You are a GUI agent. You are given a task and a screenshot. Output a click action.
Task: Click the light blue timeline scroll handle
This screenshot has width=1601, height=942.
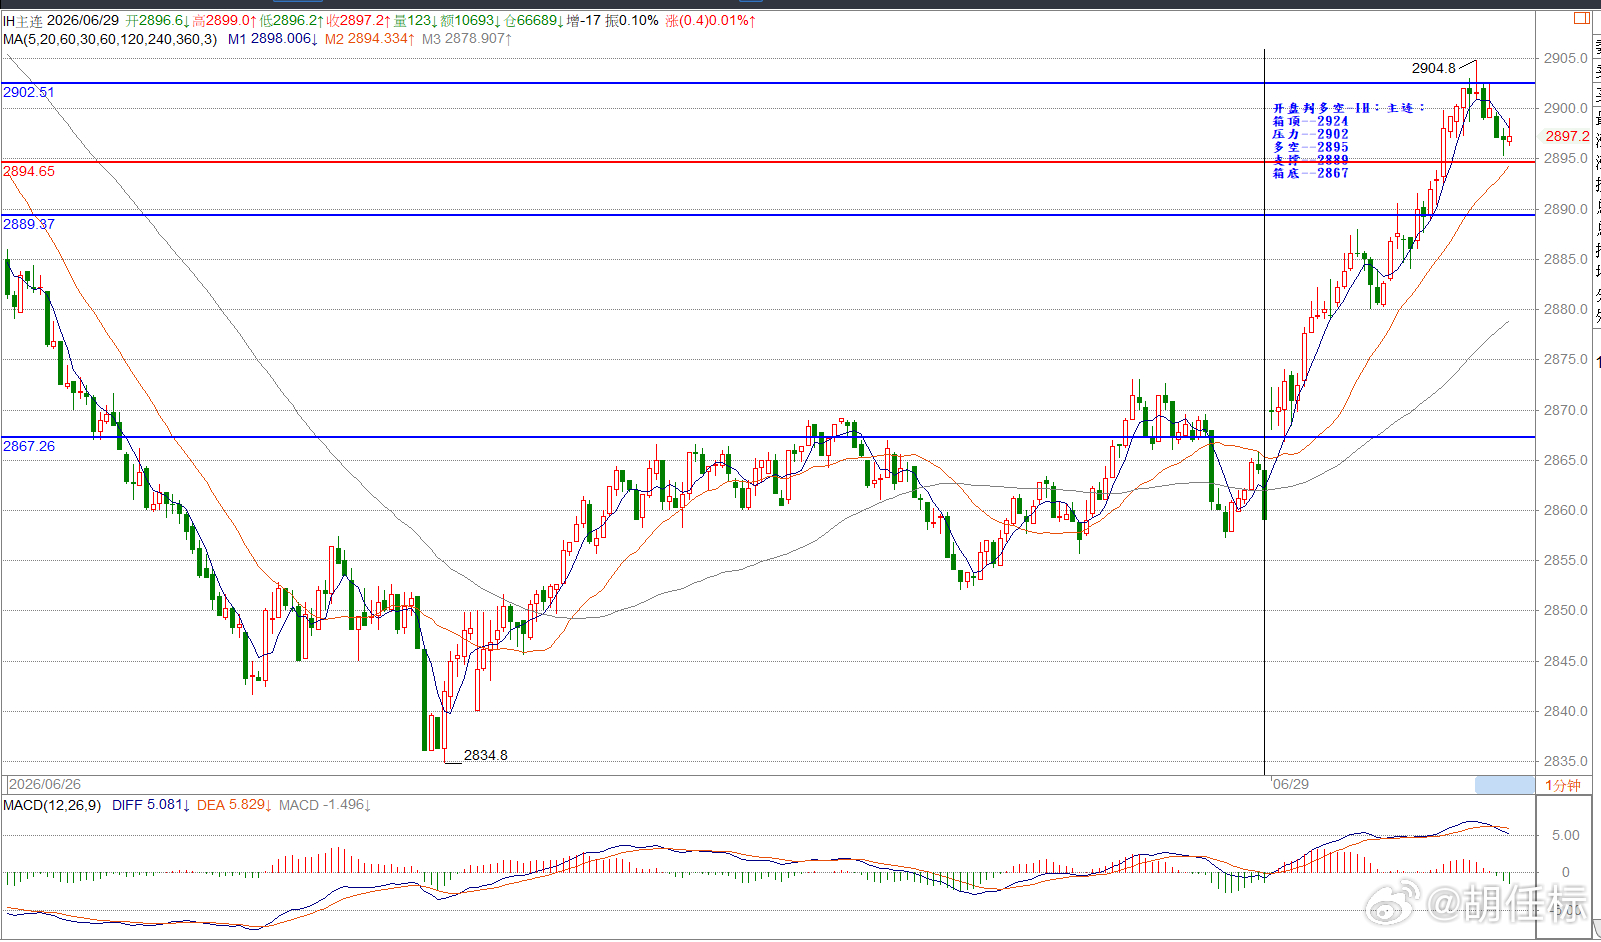click(x=1504, y=785)
